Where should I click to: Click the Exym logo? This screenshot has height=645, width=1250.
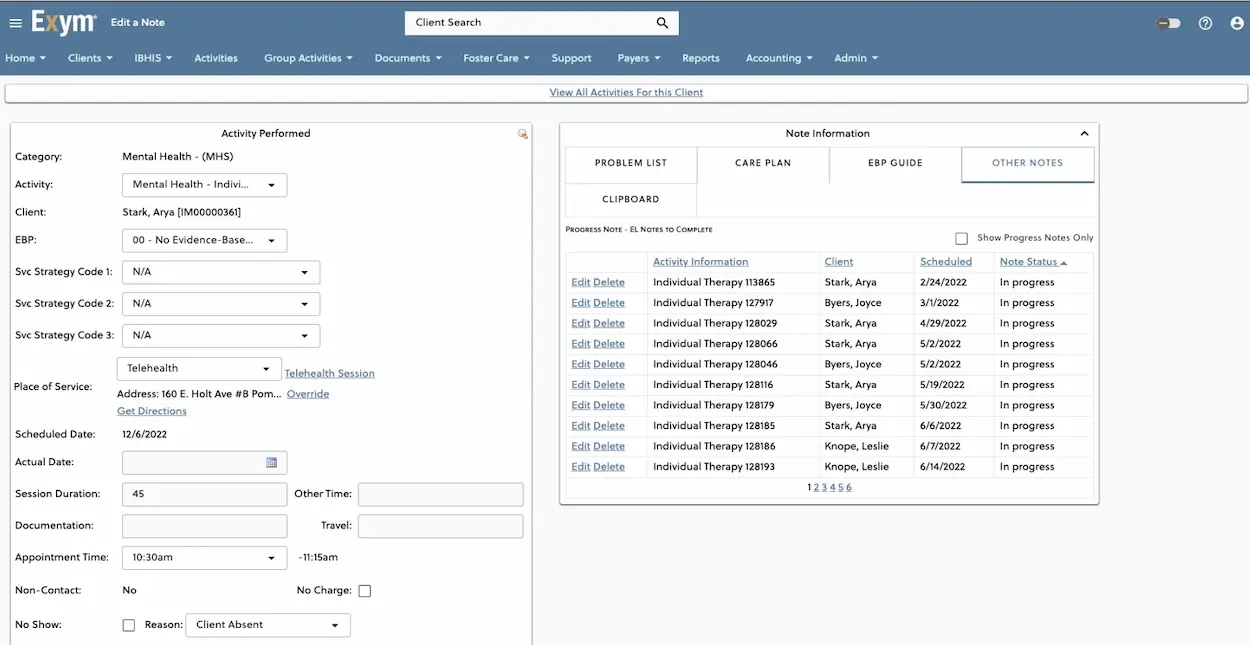[x=62, y=22]
